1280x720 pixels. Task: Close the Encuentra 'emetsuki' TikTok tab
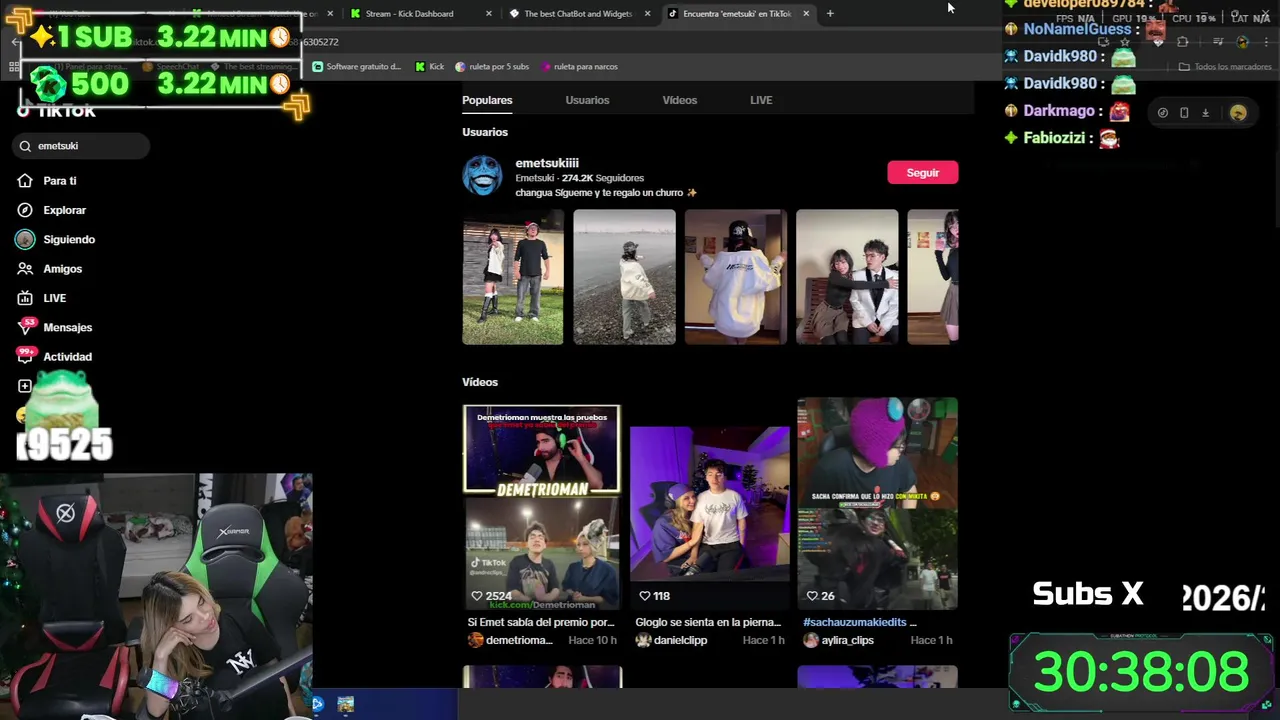806,14
